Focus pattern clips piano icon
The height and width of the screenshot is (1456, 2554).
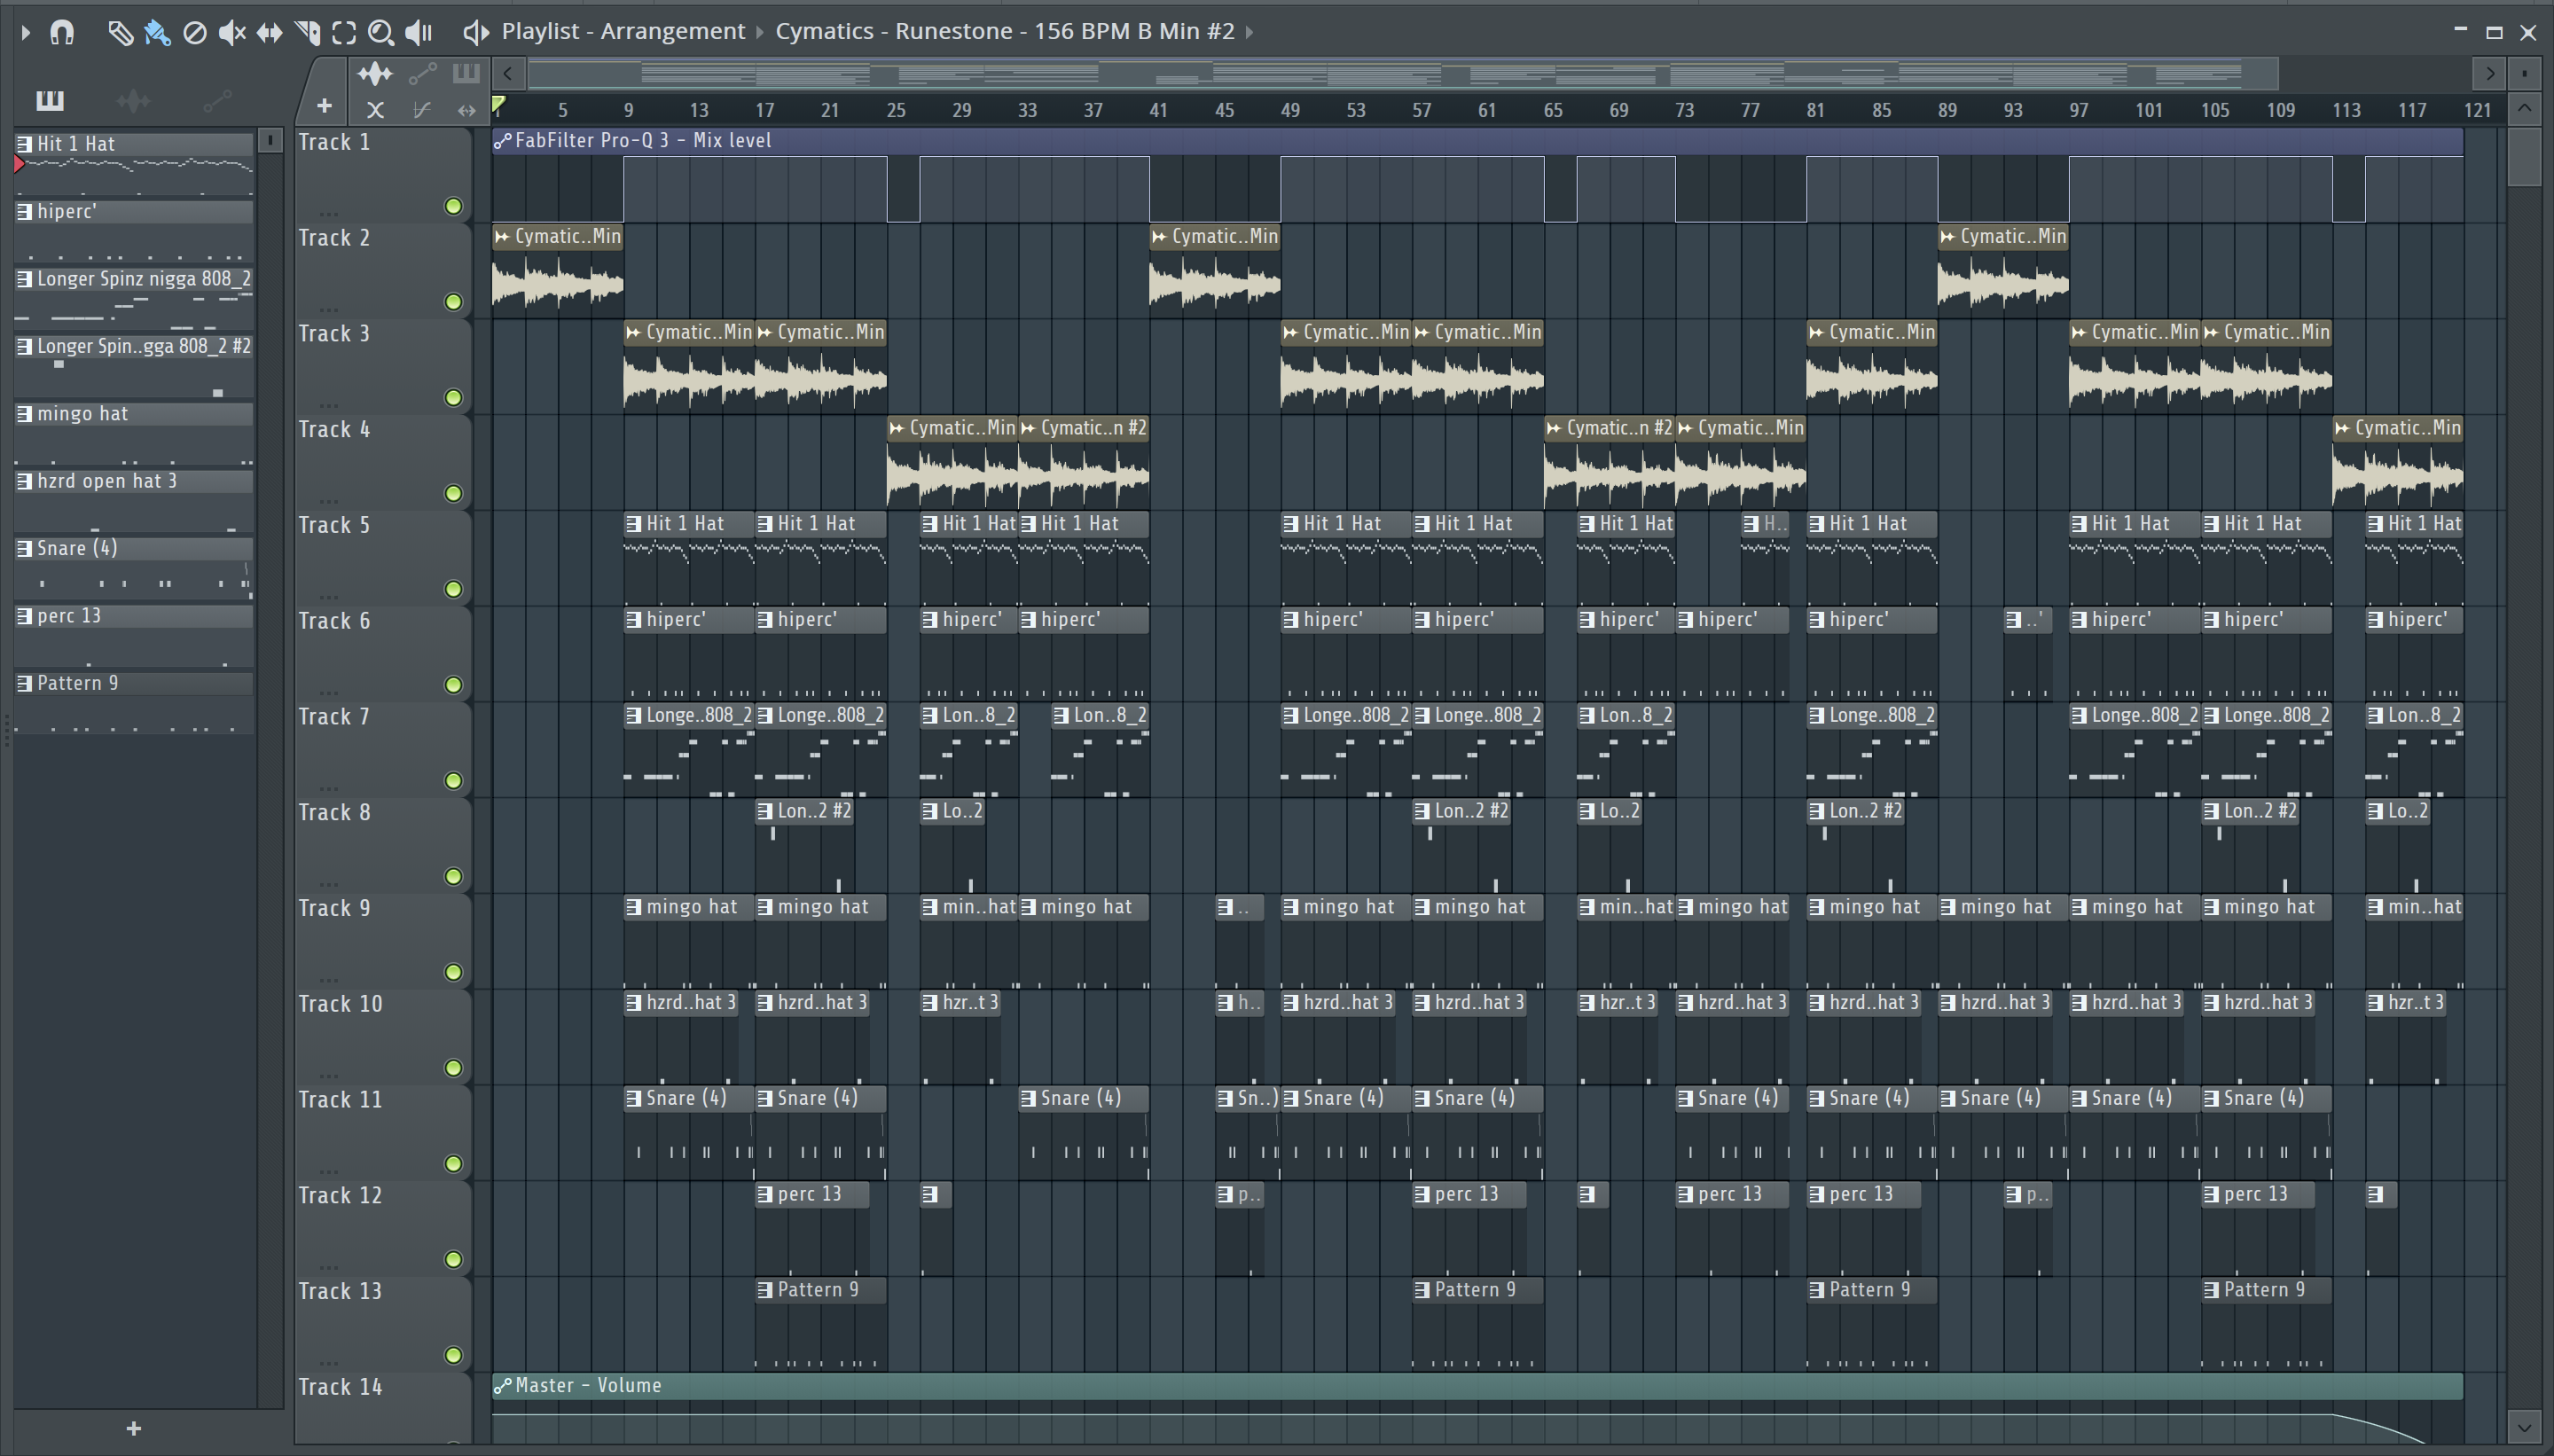(x=466, y=73)
